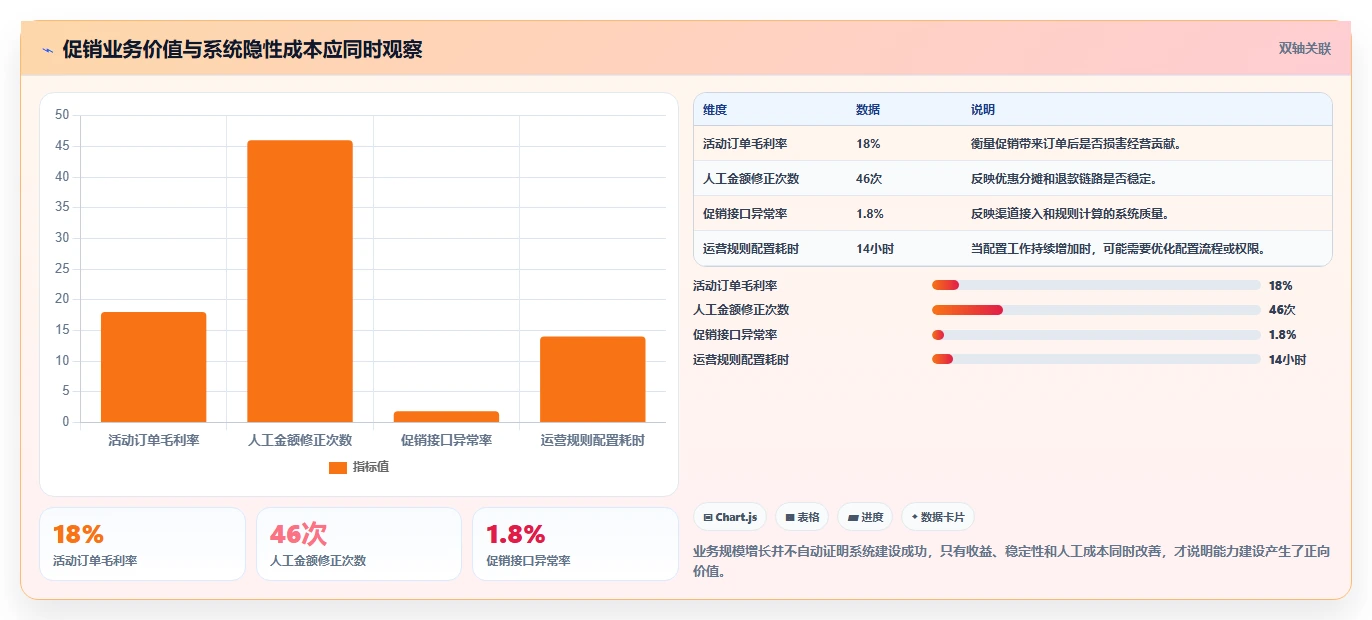Open the 1.8% 促销接口异常率 data card
The height and width of the screenshot is (620, 1372).
pyautogui.click(x=575, y=544)
